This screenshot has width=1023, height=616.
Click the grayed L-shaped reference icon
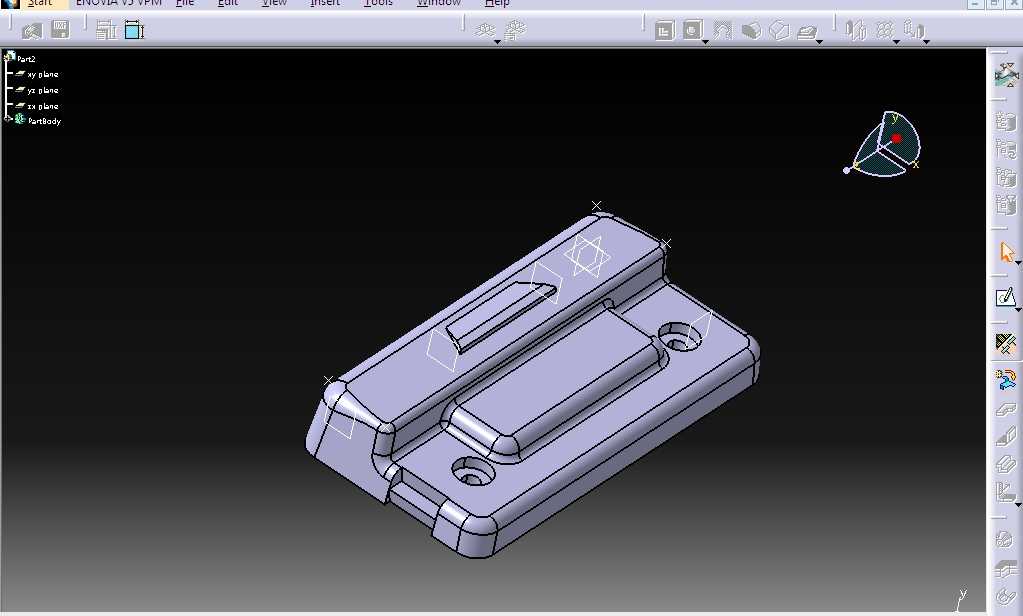[1005, 491]
